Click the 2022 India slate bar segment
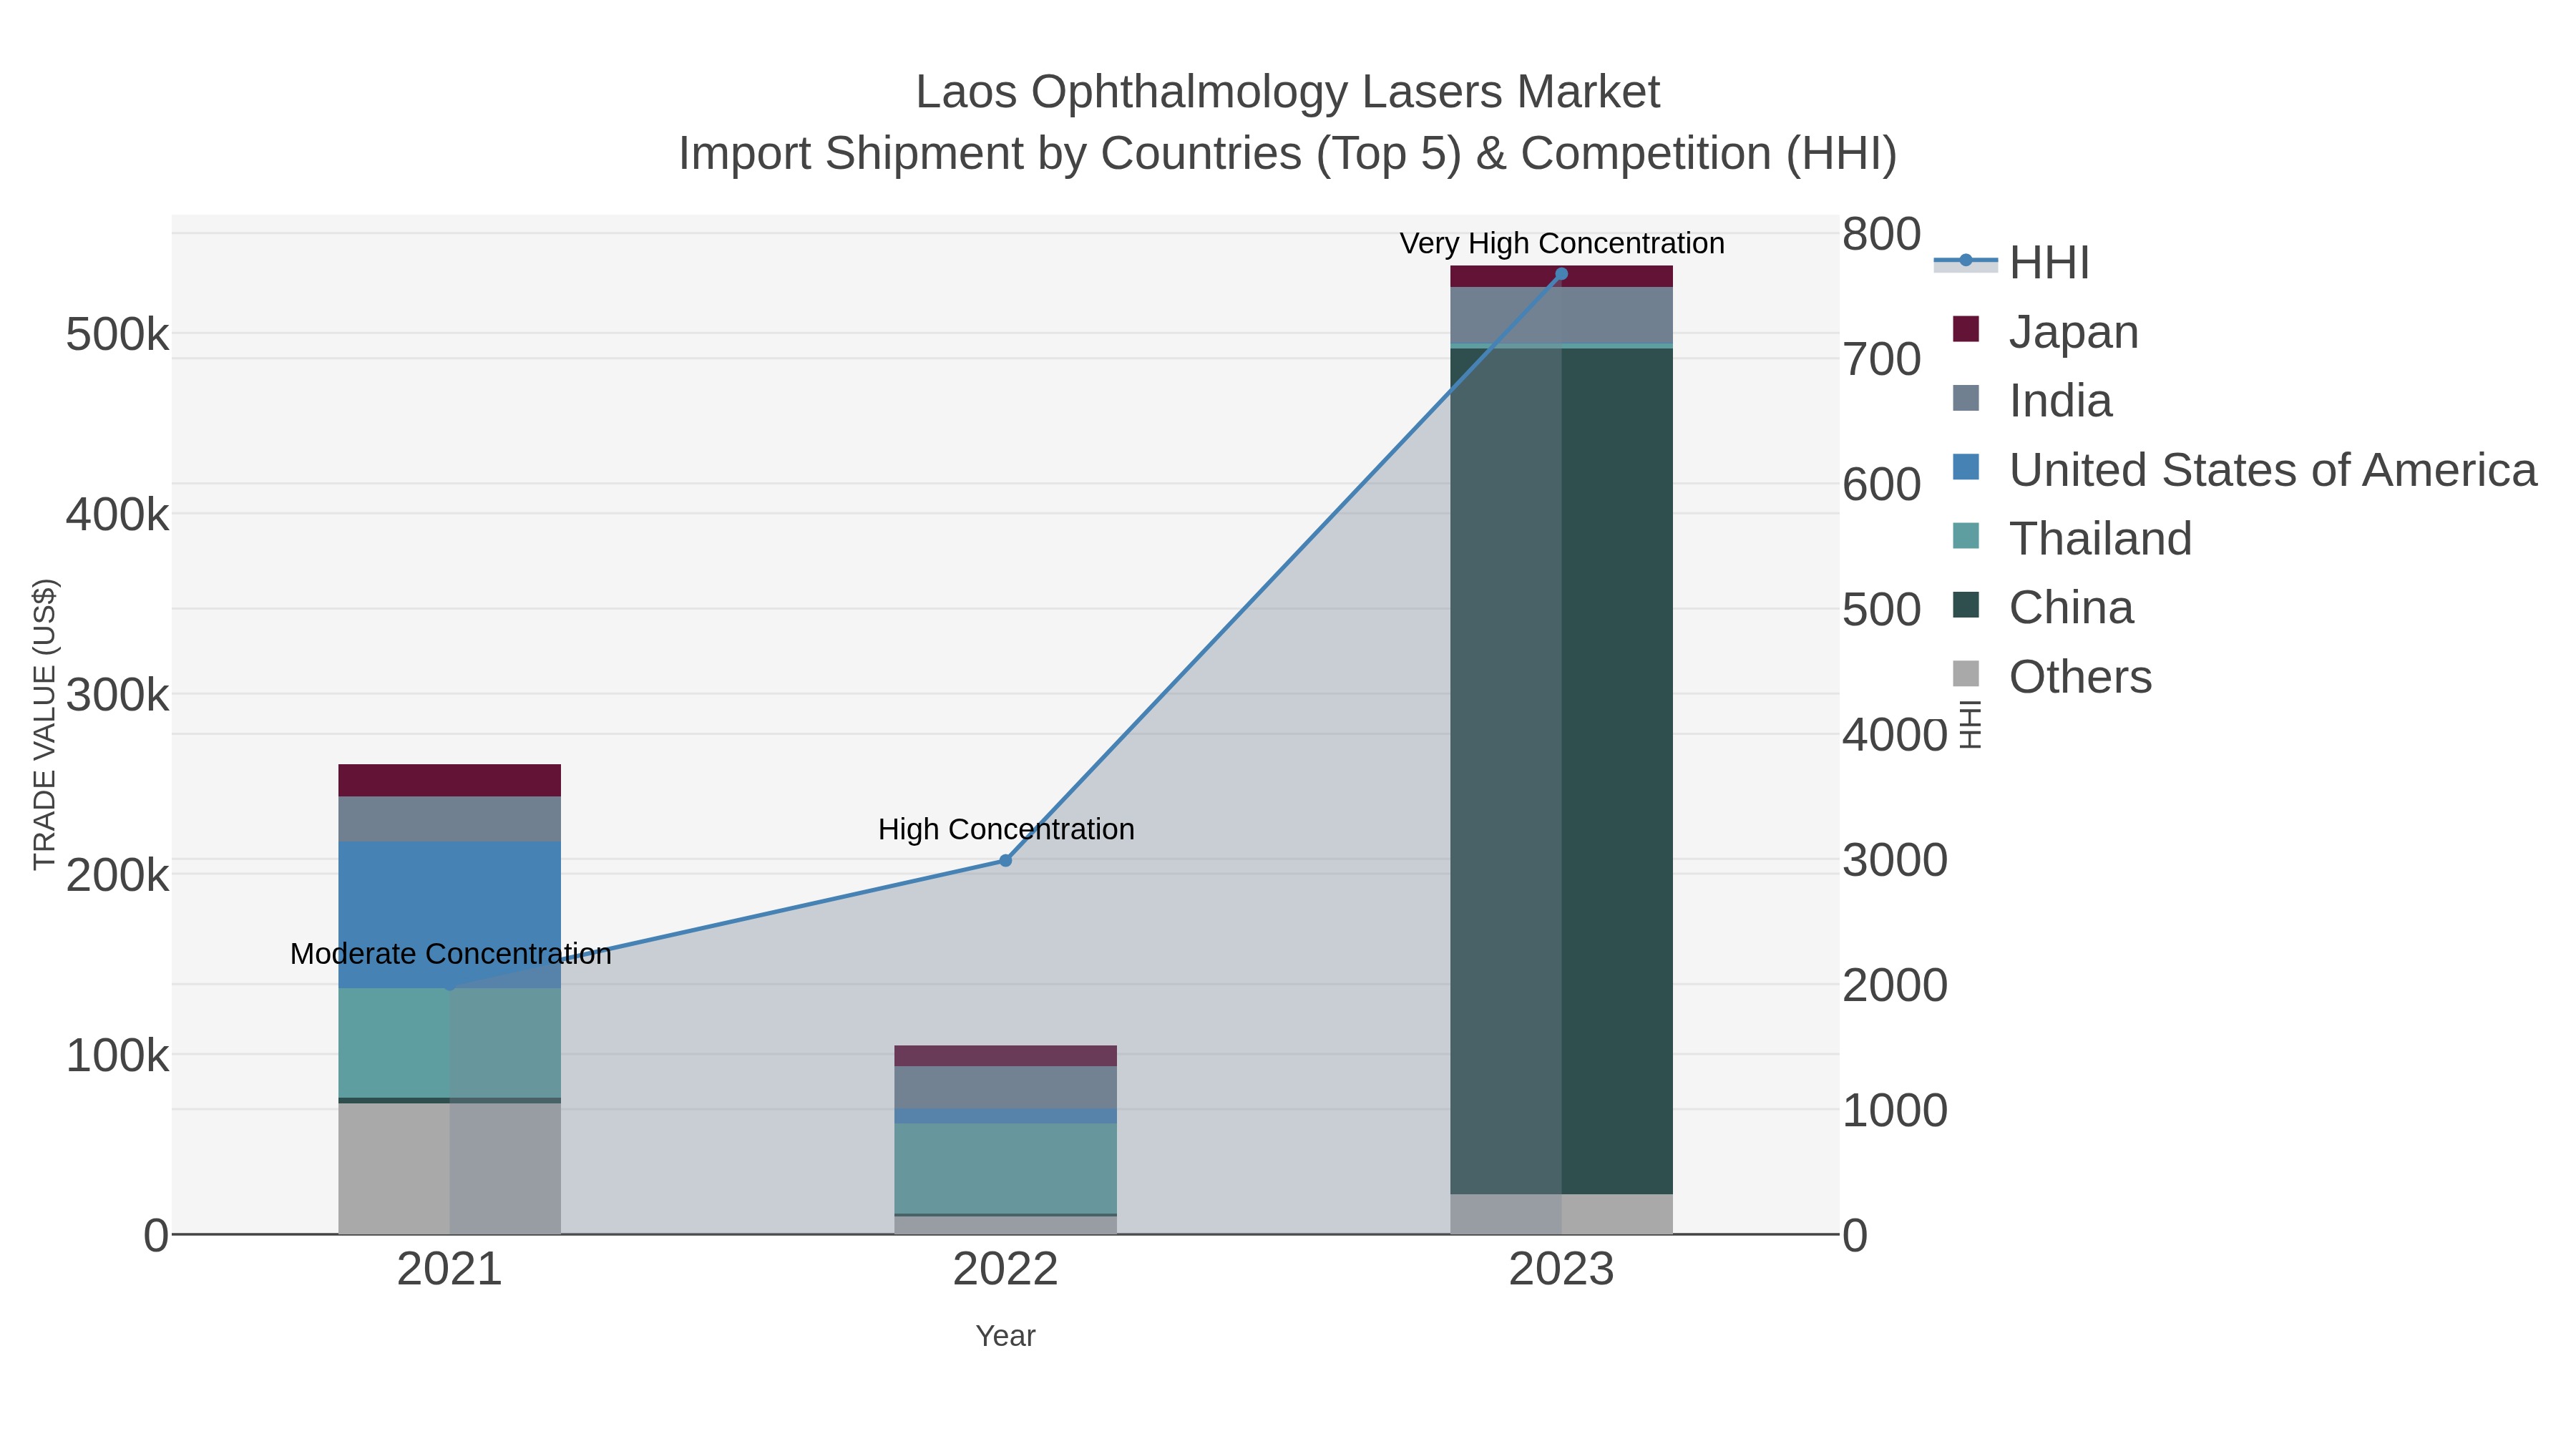 click(x=1005, y=1088)
